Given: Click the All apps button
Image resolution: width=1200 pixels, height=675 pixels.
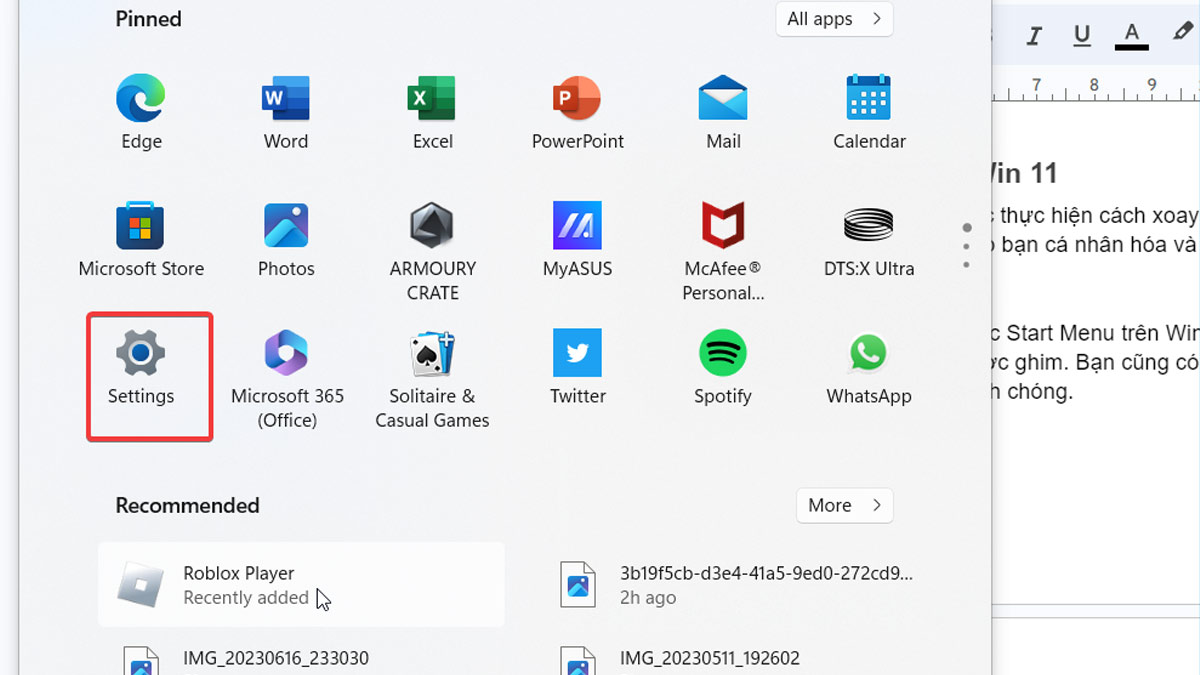Looking at the screenshot, I should (x=834, y=19).
